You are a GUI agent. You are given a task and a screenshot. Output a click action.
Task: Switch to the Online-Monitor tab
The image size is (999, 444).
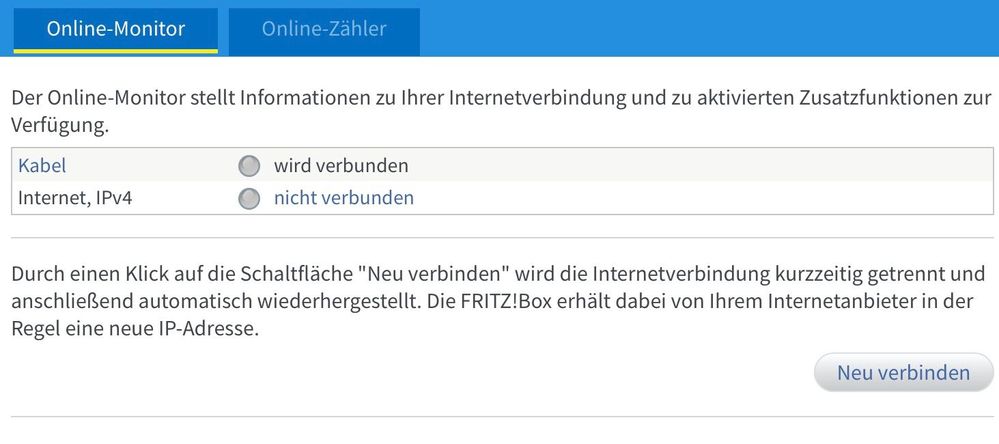tap(116, 29)
